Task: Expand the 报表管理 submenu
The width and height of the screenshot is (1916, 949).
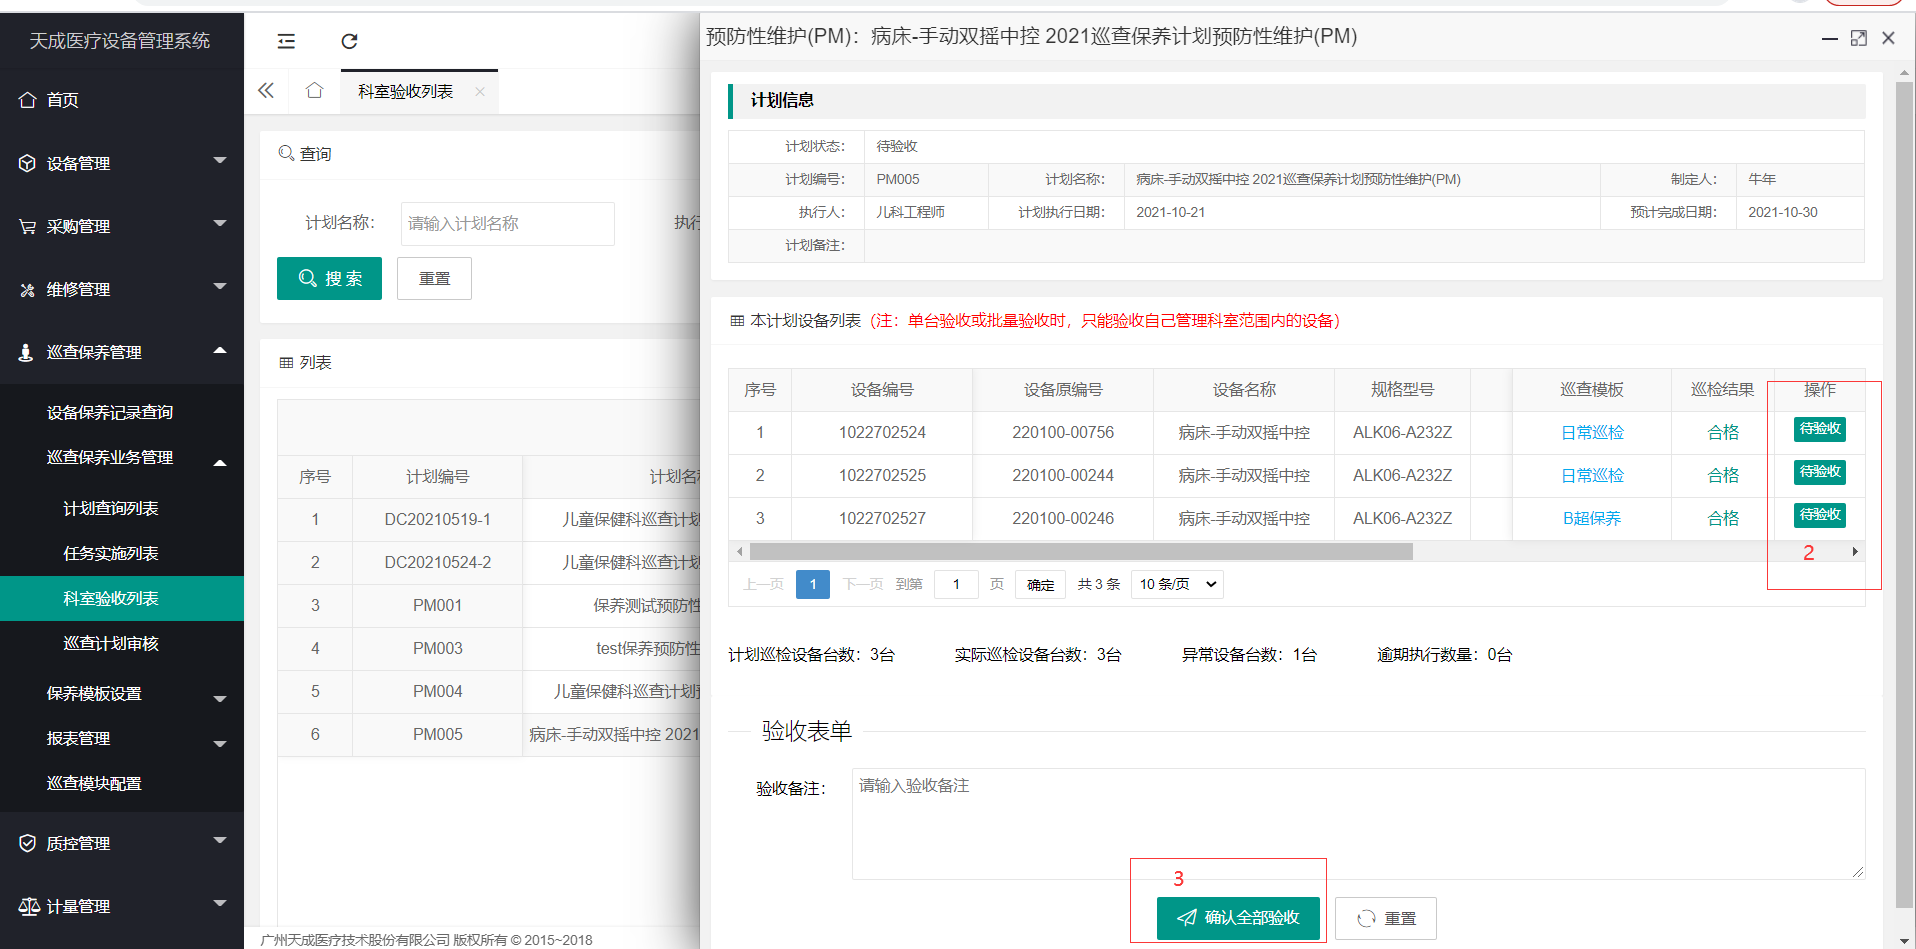Action: tap(122, 739)
